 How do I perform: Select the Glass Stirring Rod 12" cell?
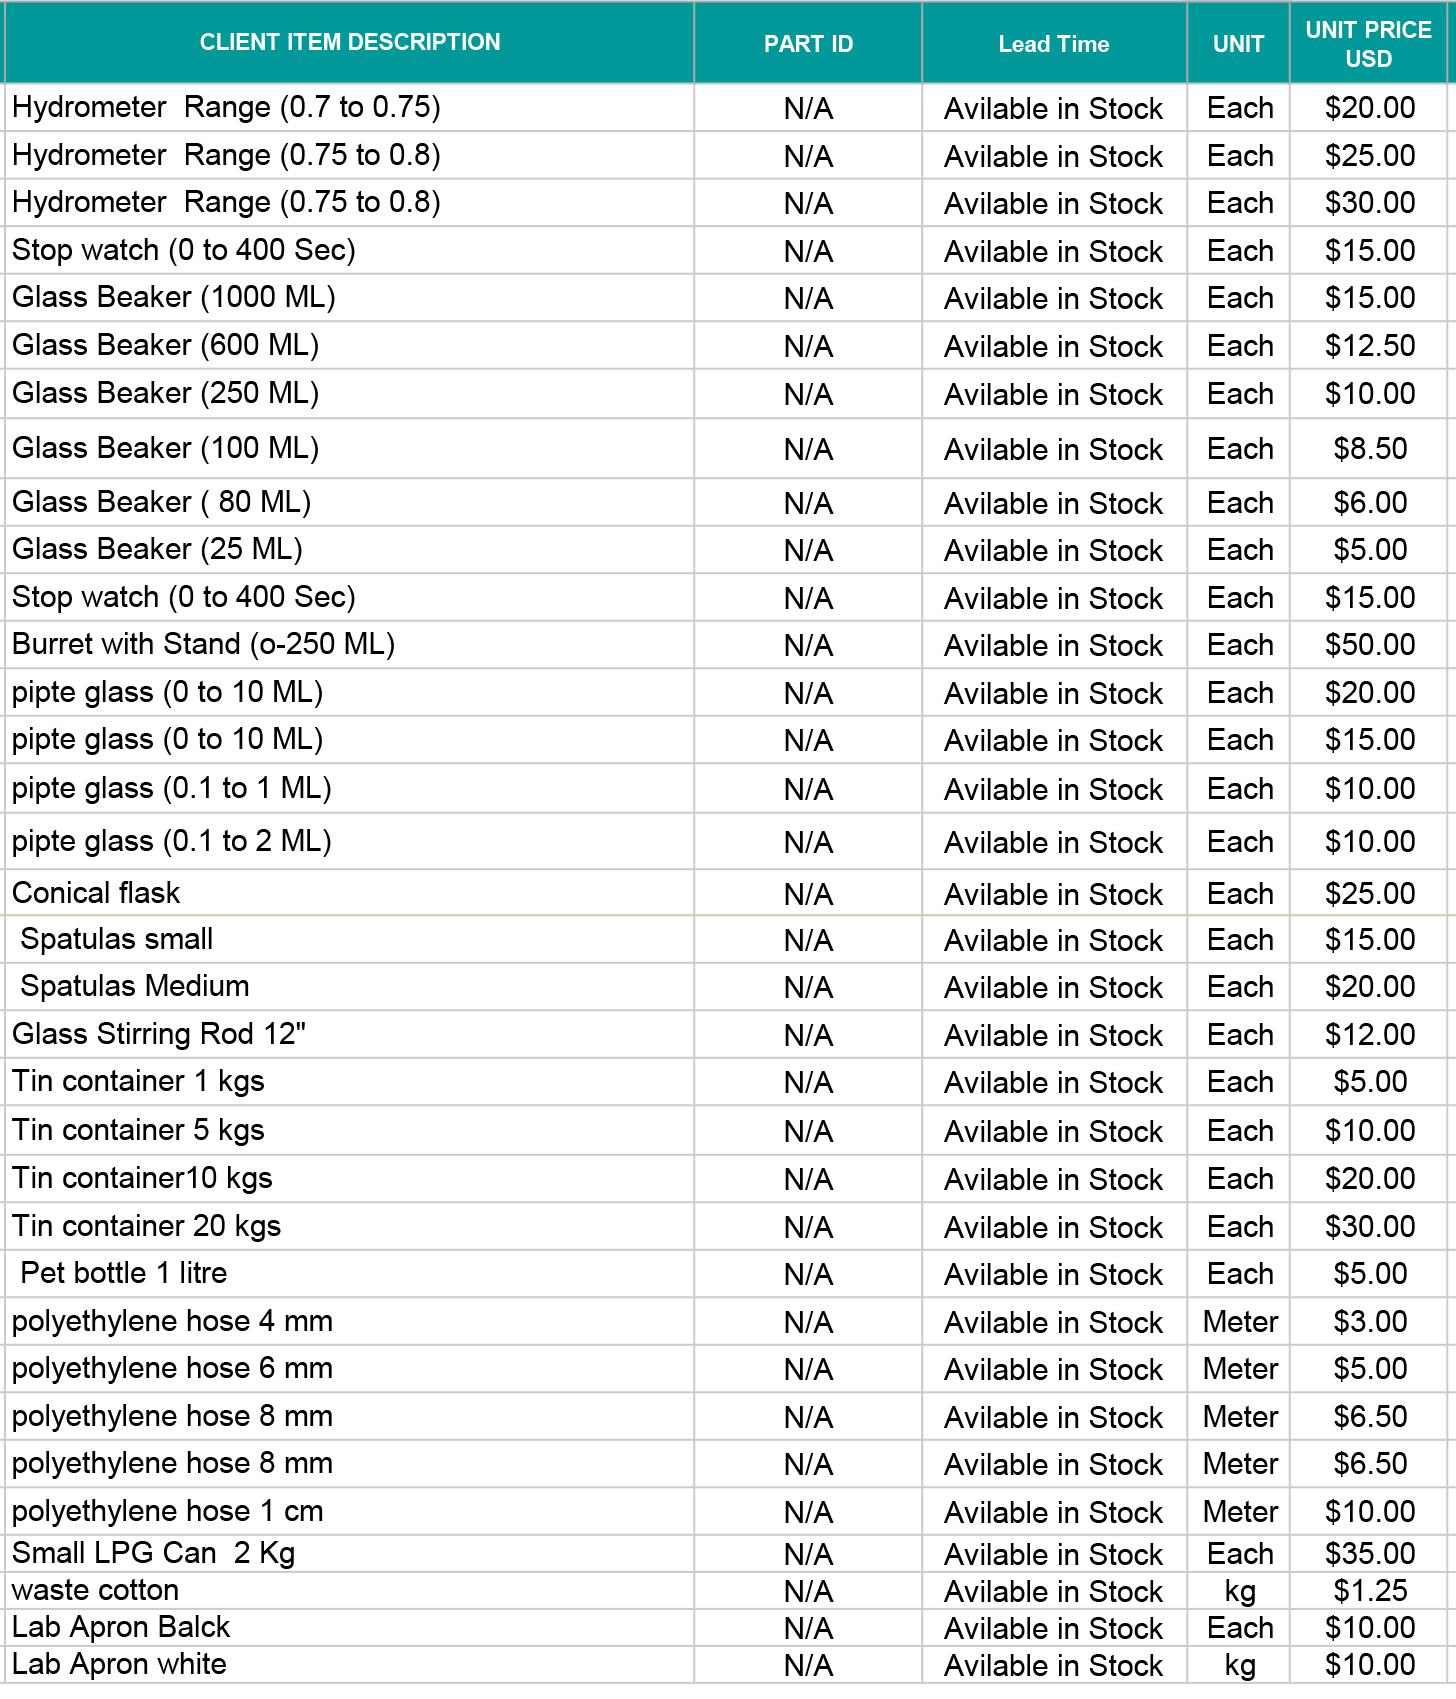(159, 1034)
